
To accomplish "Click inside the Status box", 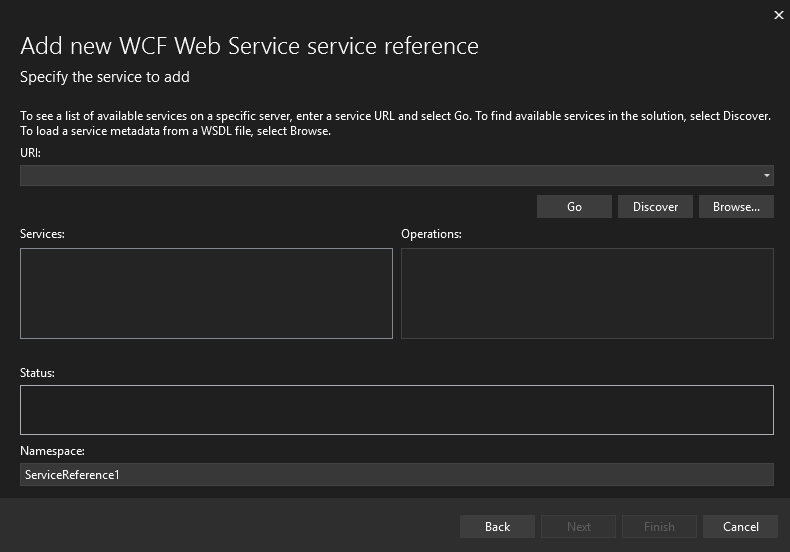I will pyautogui.click(x=397, y=409).
